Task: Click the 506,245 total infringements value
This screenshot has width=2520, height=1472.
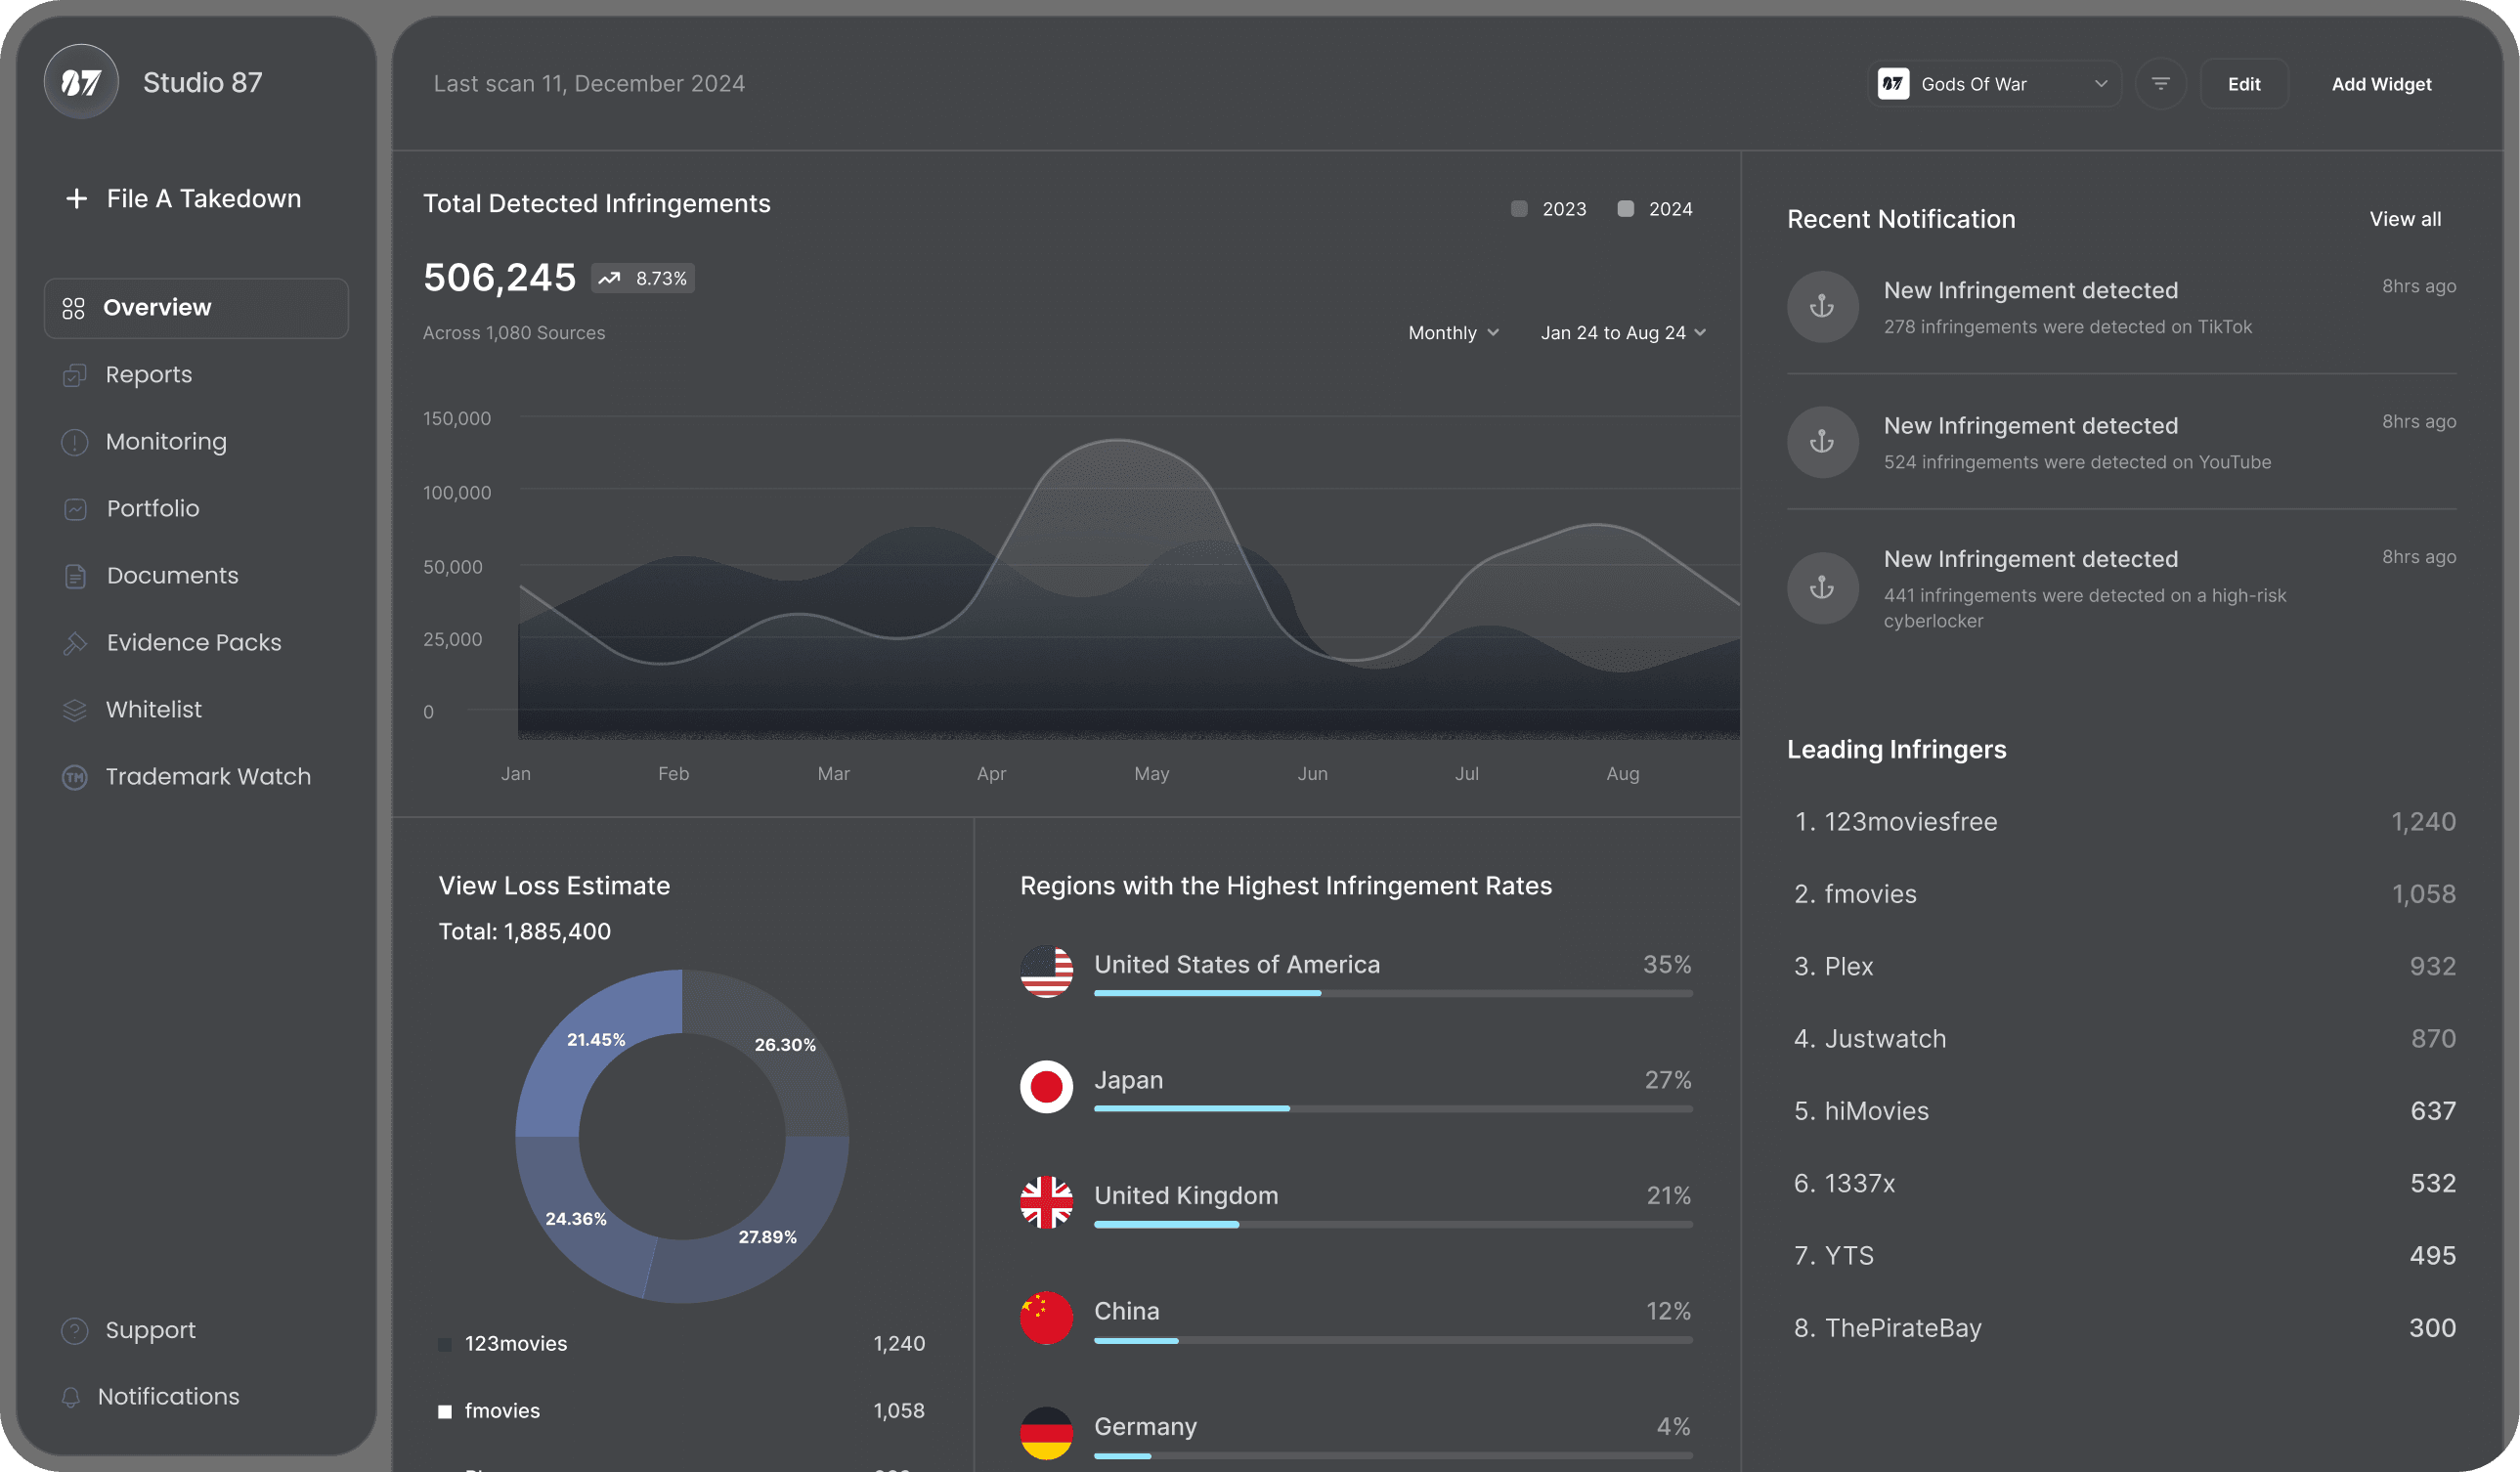Action: click(499, 278)
